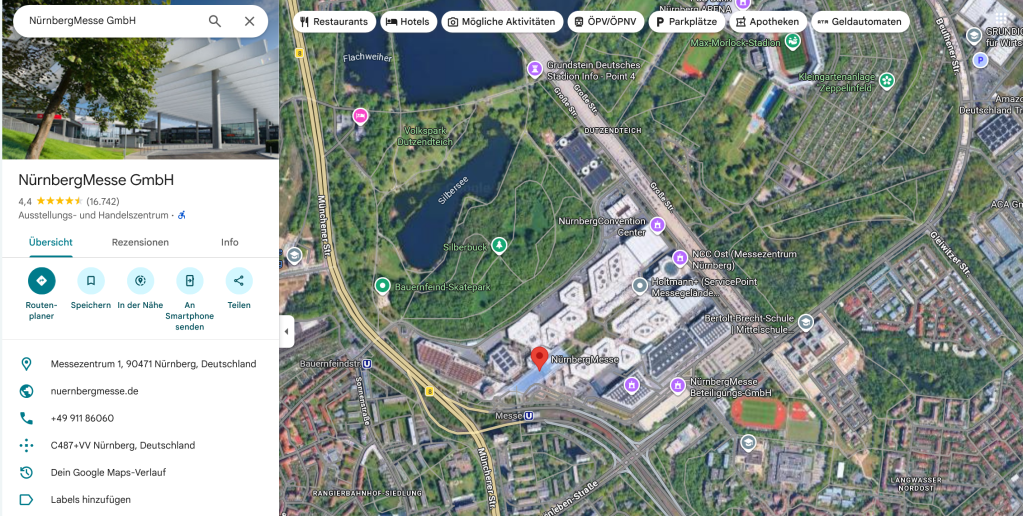Click the red NürnbergMesse map pin
The image size is (1023, 516).
coord(539,358)
